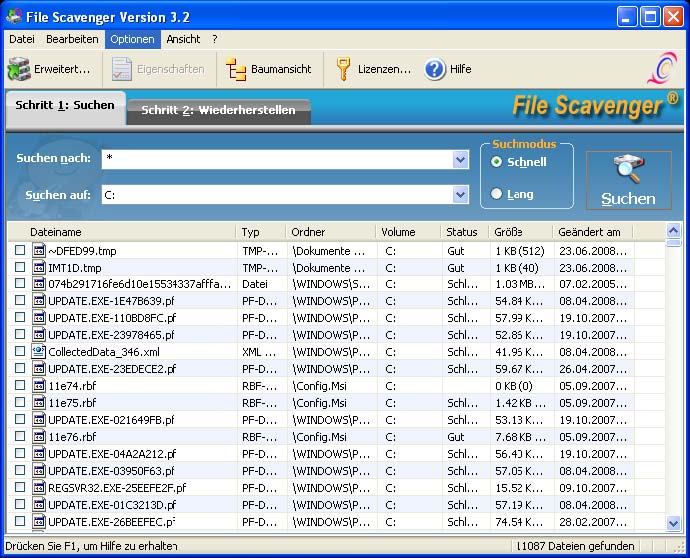The height and width of the screenshot is (558, 690).
Task: Click file icon of UPDATE.EXE-01C3213D.pf
Action: (39, 504)
